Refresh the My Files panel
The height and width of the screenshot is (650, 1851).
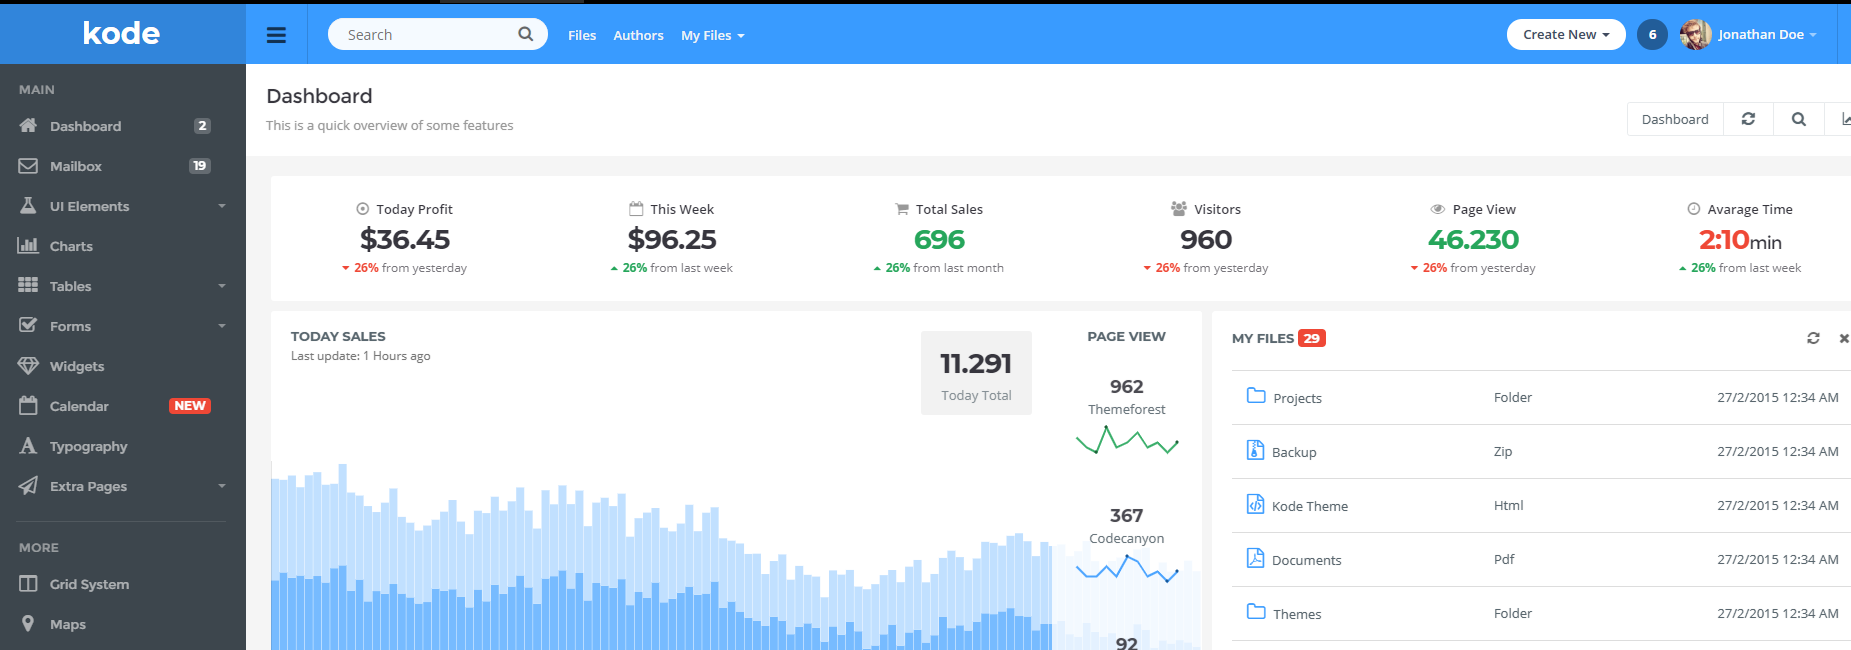click(x=1813, y=338)
